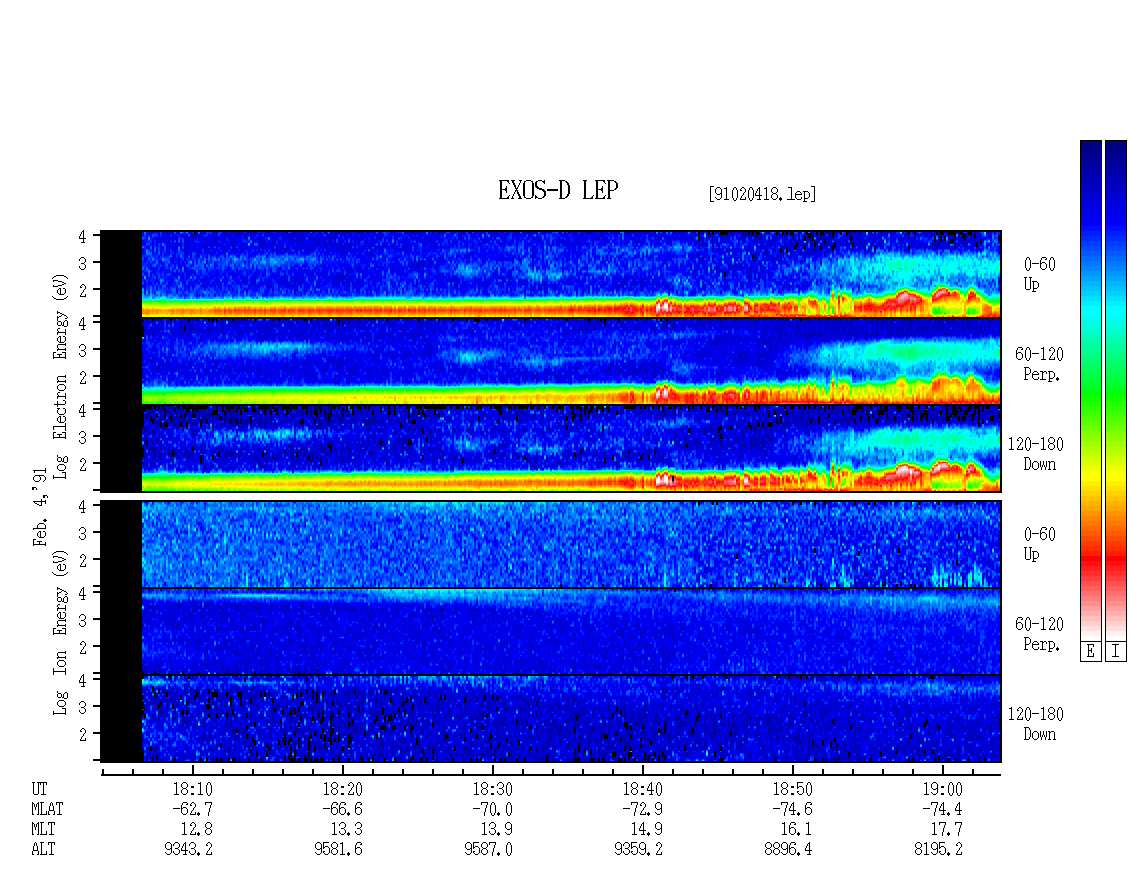Click the MLT value 12.8
The width and height of the screenshot is (1130, 875).
[197, 830]
